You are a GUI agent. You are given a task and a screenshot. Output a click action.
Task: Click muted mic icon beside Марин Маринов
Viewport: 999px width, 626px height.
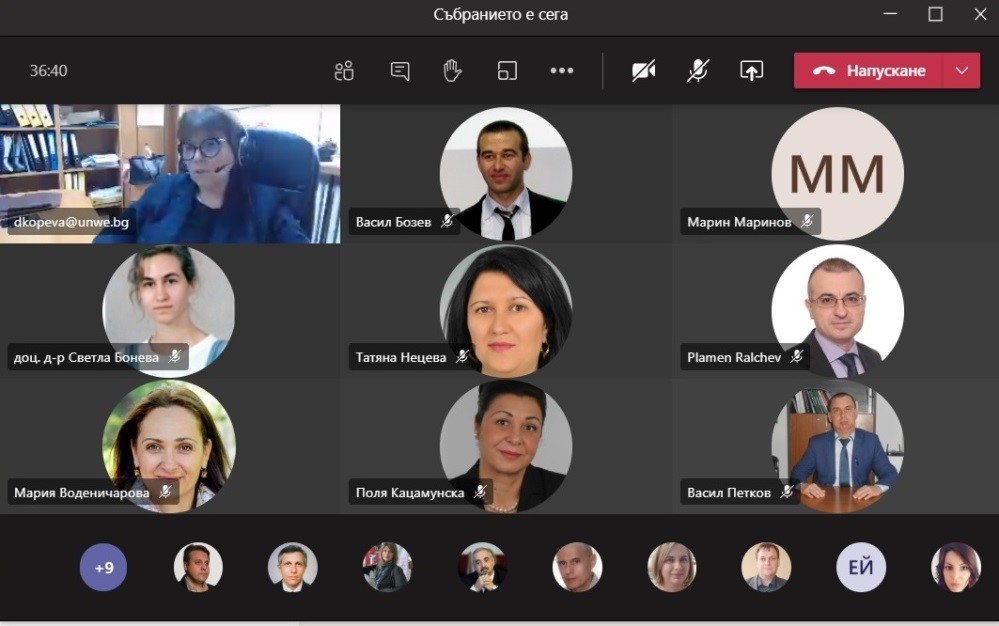coord(807,222)
